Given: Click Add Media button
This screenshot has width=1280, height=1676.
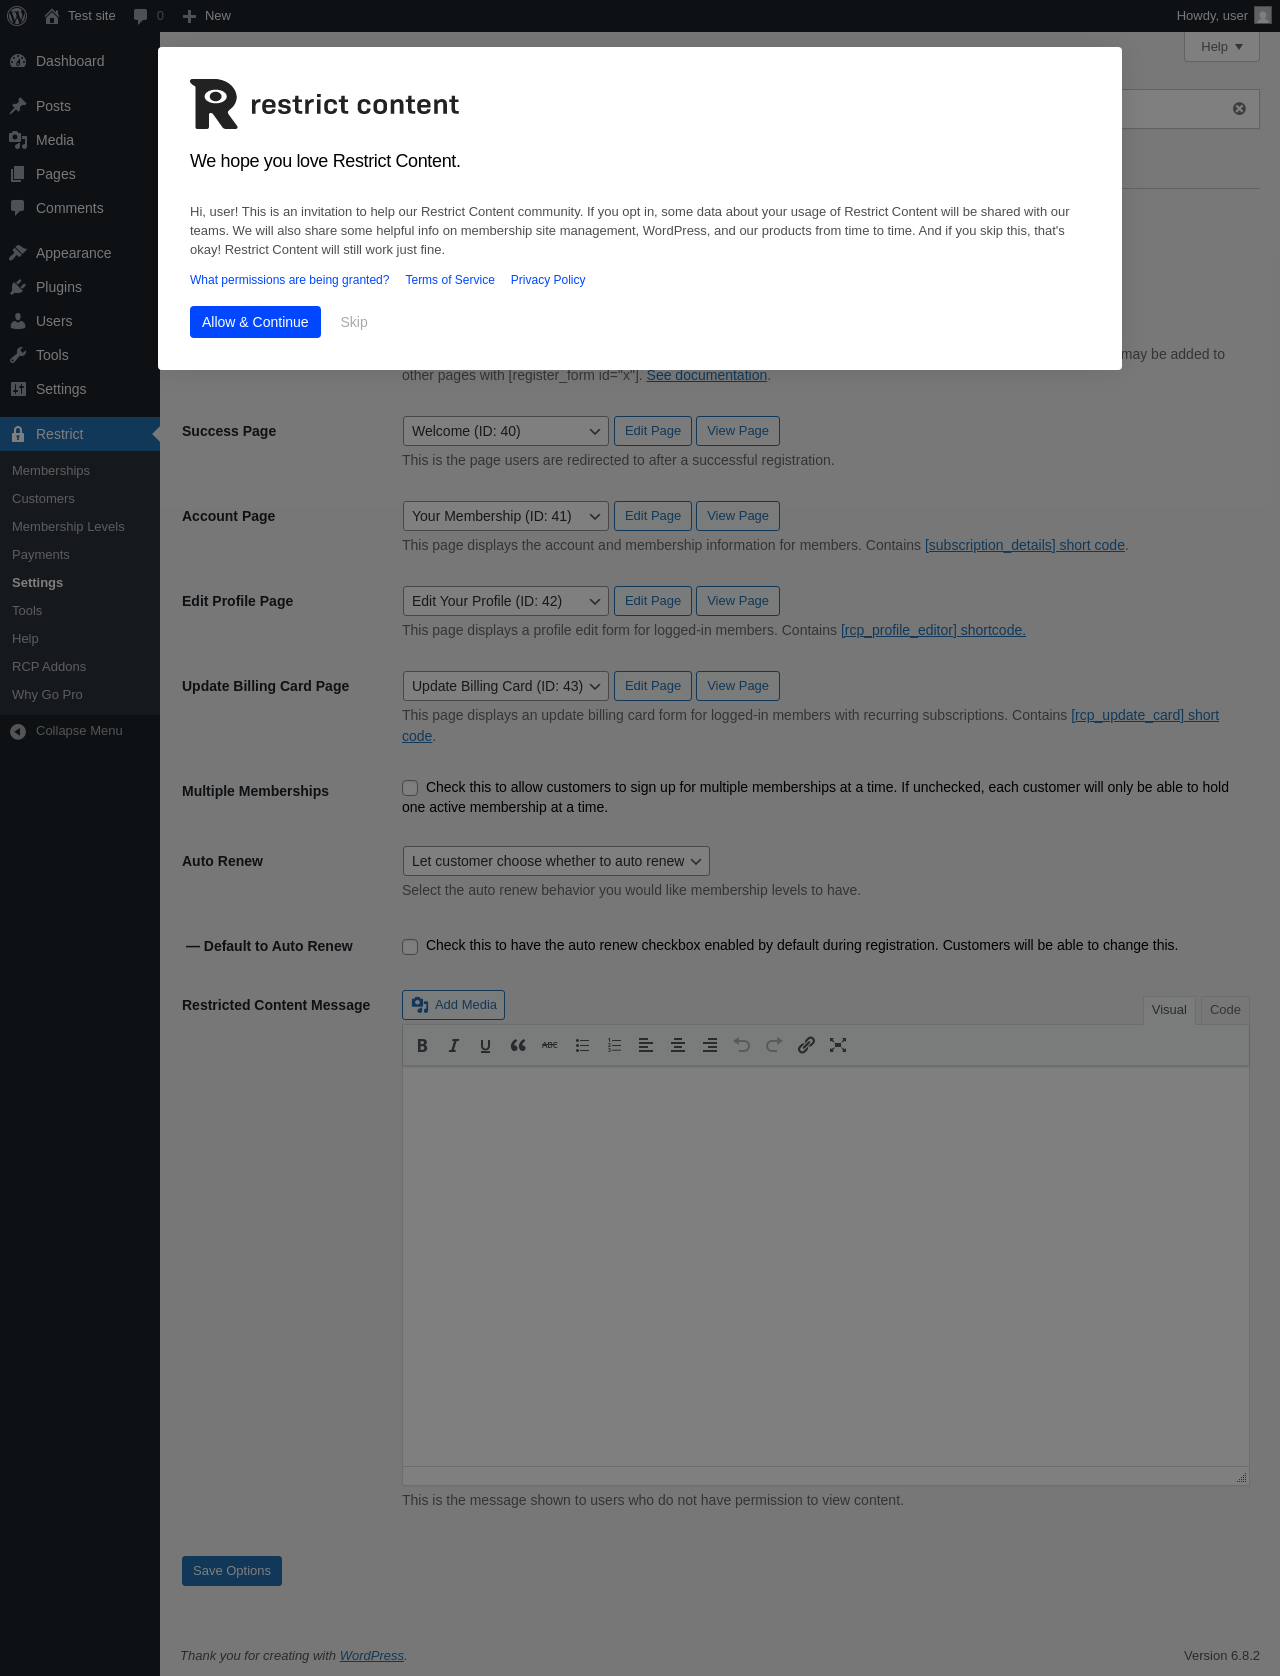Looking at the screenshot, I should point(453,1005).
